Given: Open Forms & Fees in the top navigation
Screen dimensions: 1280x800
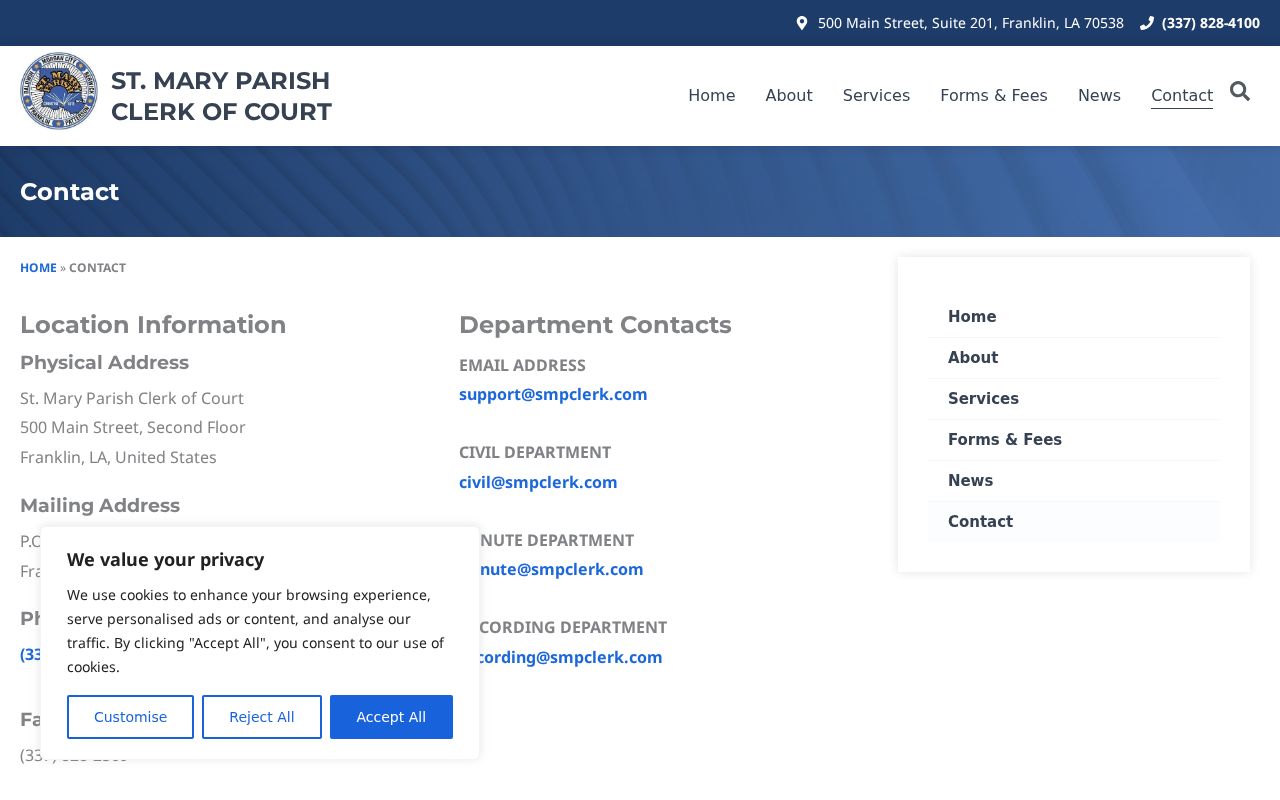Looking at the screenshot, I should coord(994,96).
